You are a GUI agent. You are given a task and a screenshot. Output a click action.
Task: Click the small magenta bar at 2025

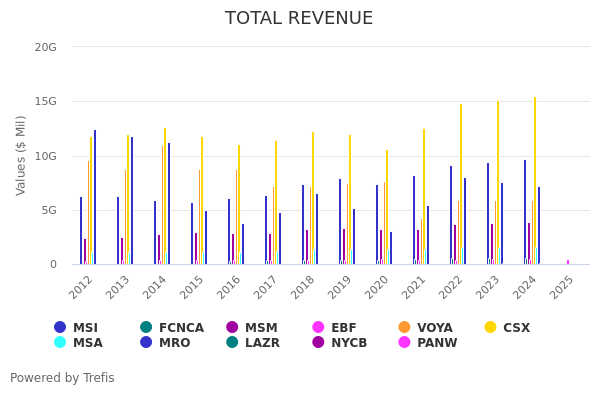pyautogui.click(x=568, y=262)
